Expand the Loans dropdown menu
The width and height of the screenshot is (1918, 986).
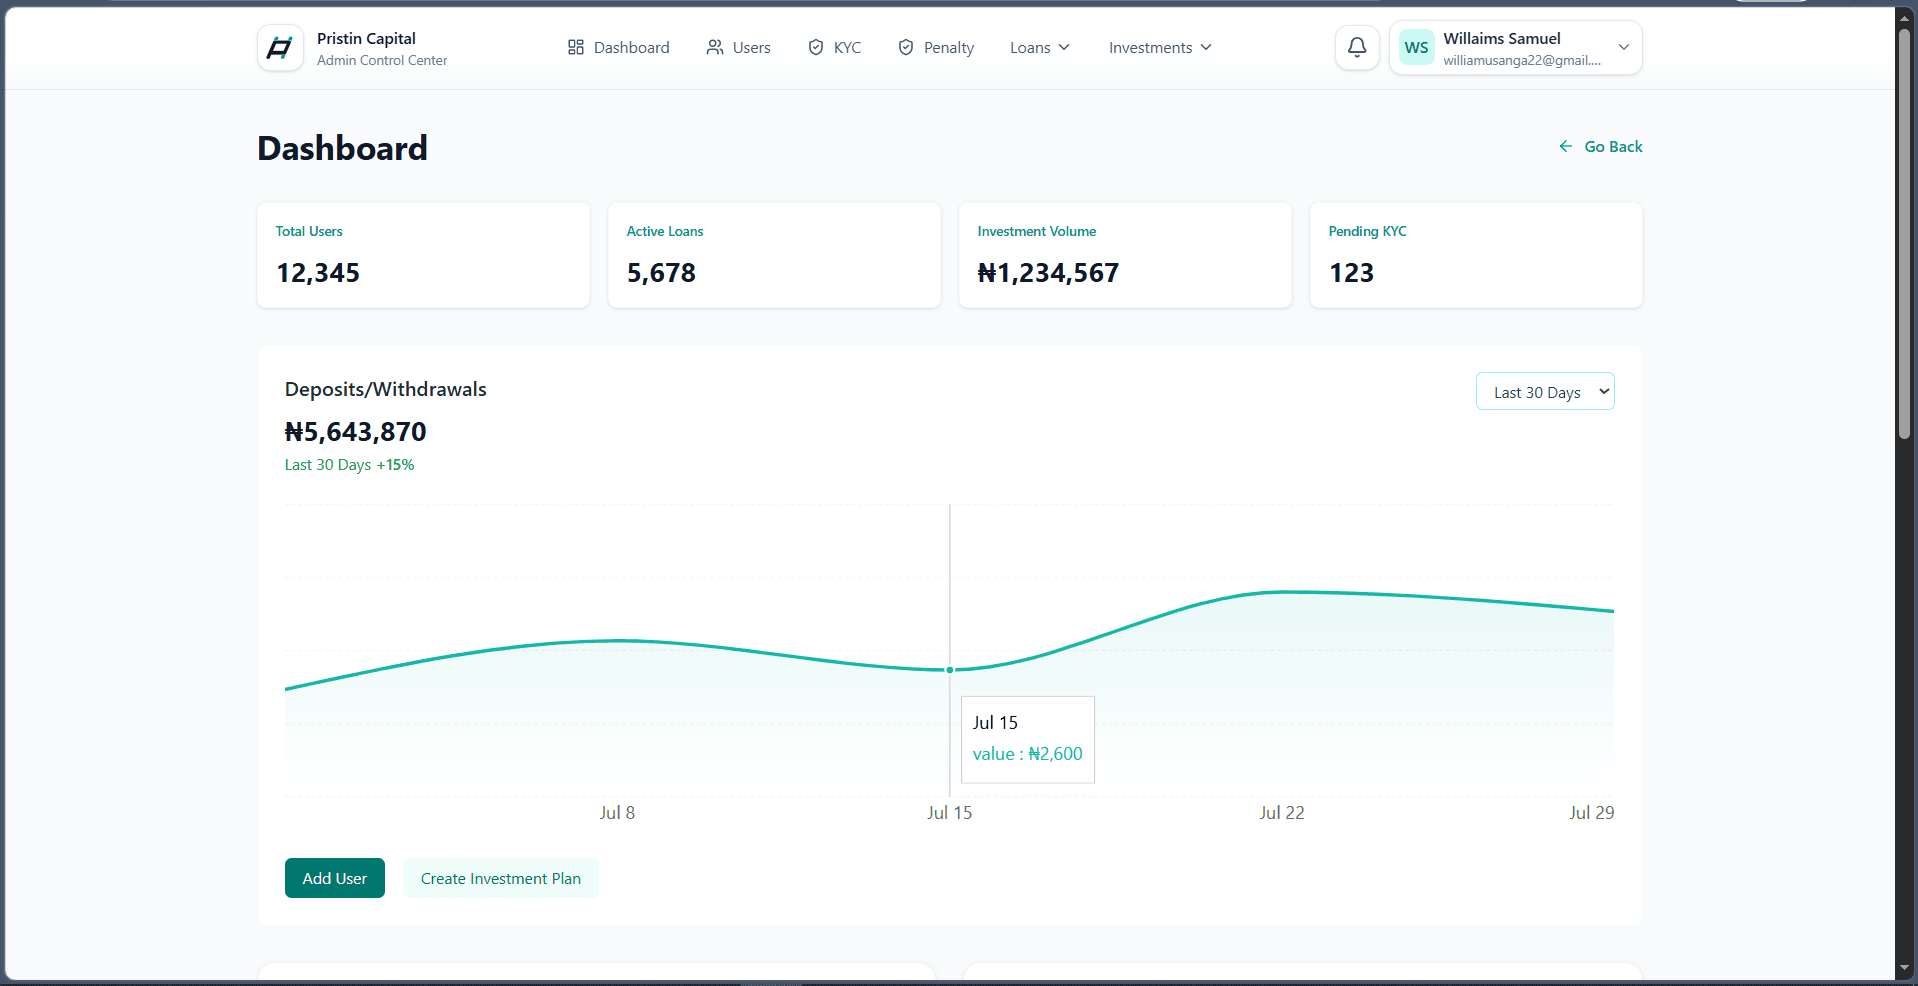click(x=1040, y=47)
